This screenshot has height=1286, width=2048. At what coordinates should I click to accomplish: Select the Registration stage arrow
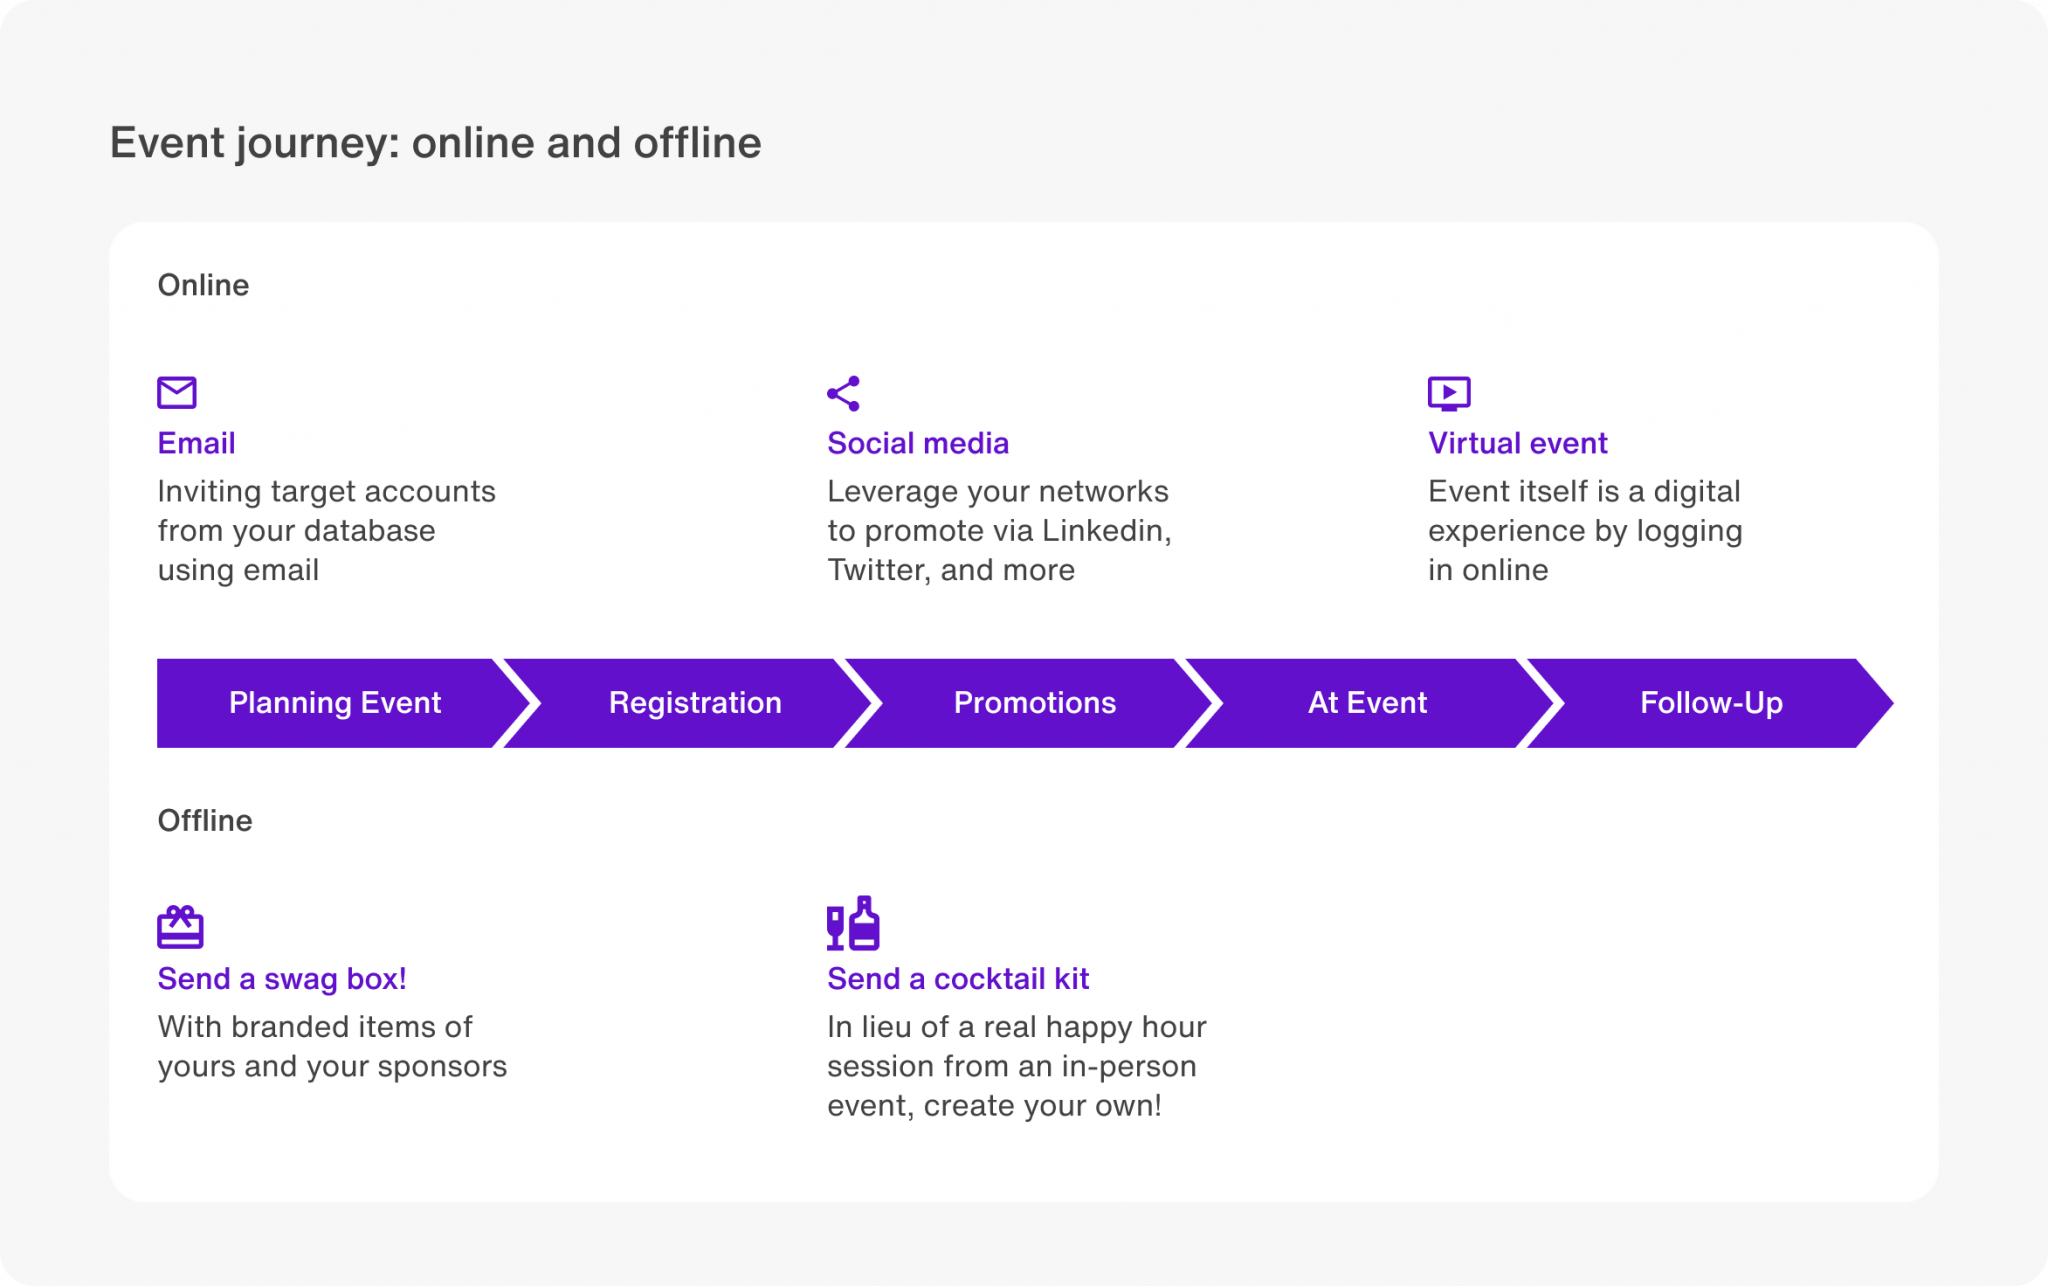[x=688, y=703]
